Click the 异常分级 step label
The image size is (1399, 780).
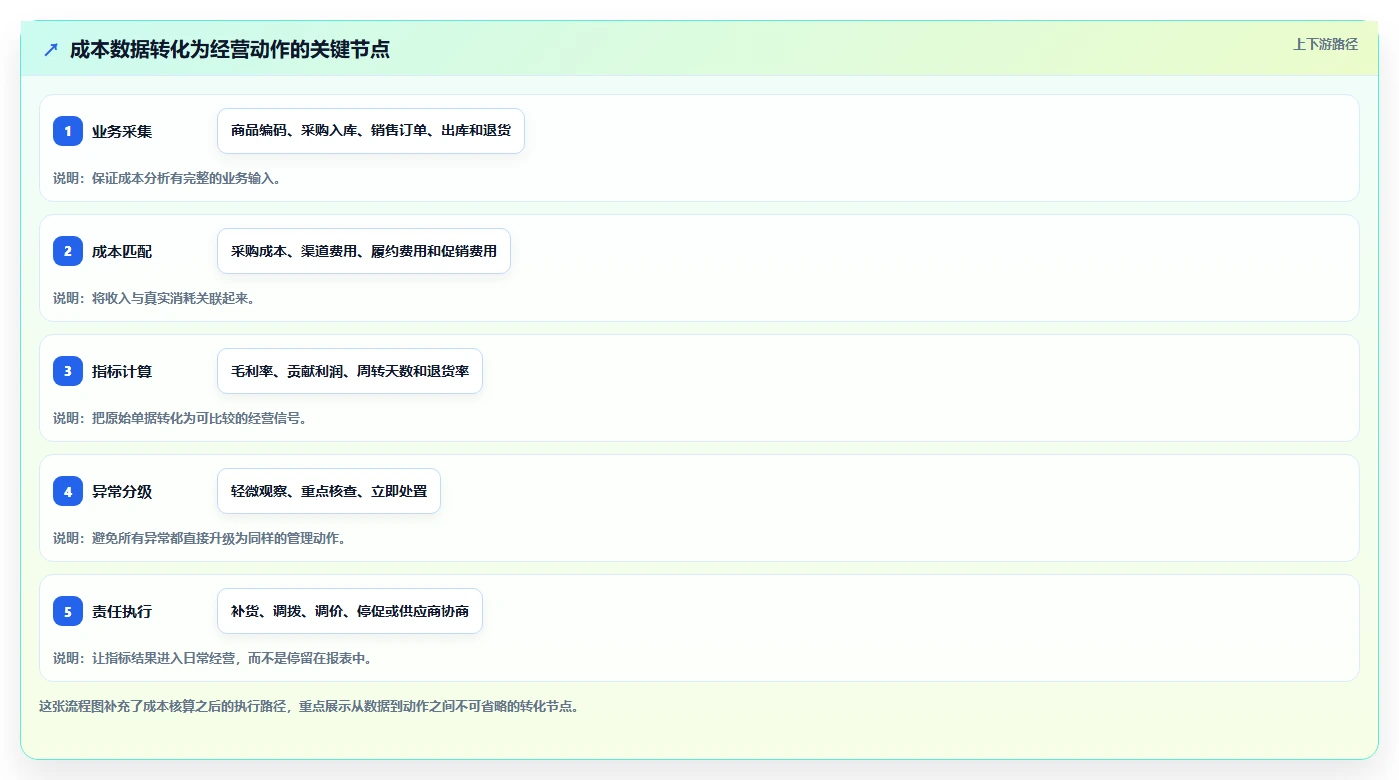coord(122,491)
